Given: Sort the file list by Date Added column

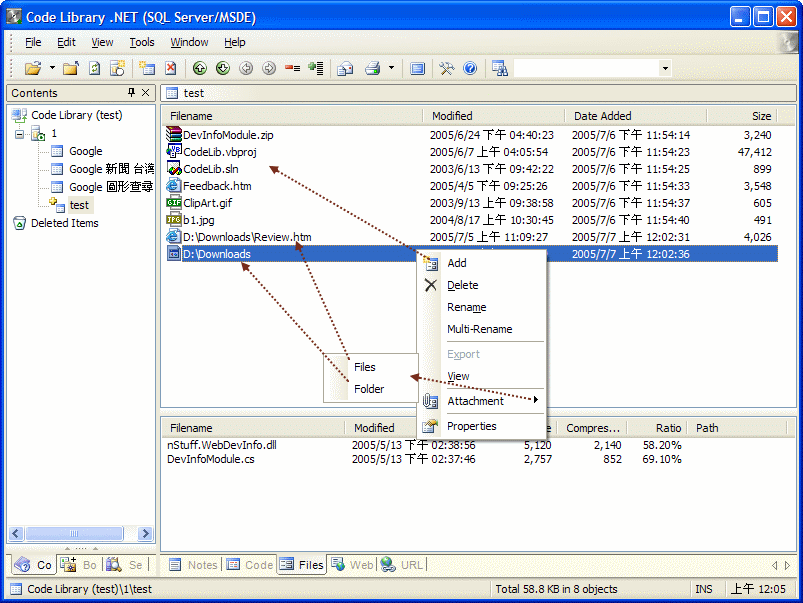Looking at the screenshot, I should pyautogui.click(x=636, y=116).
